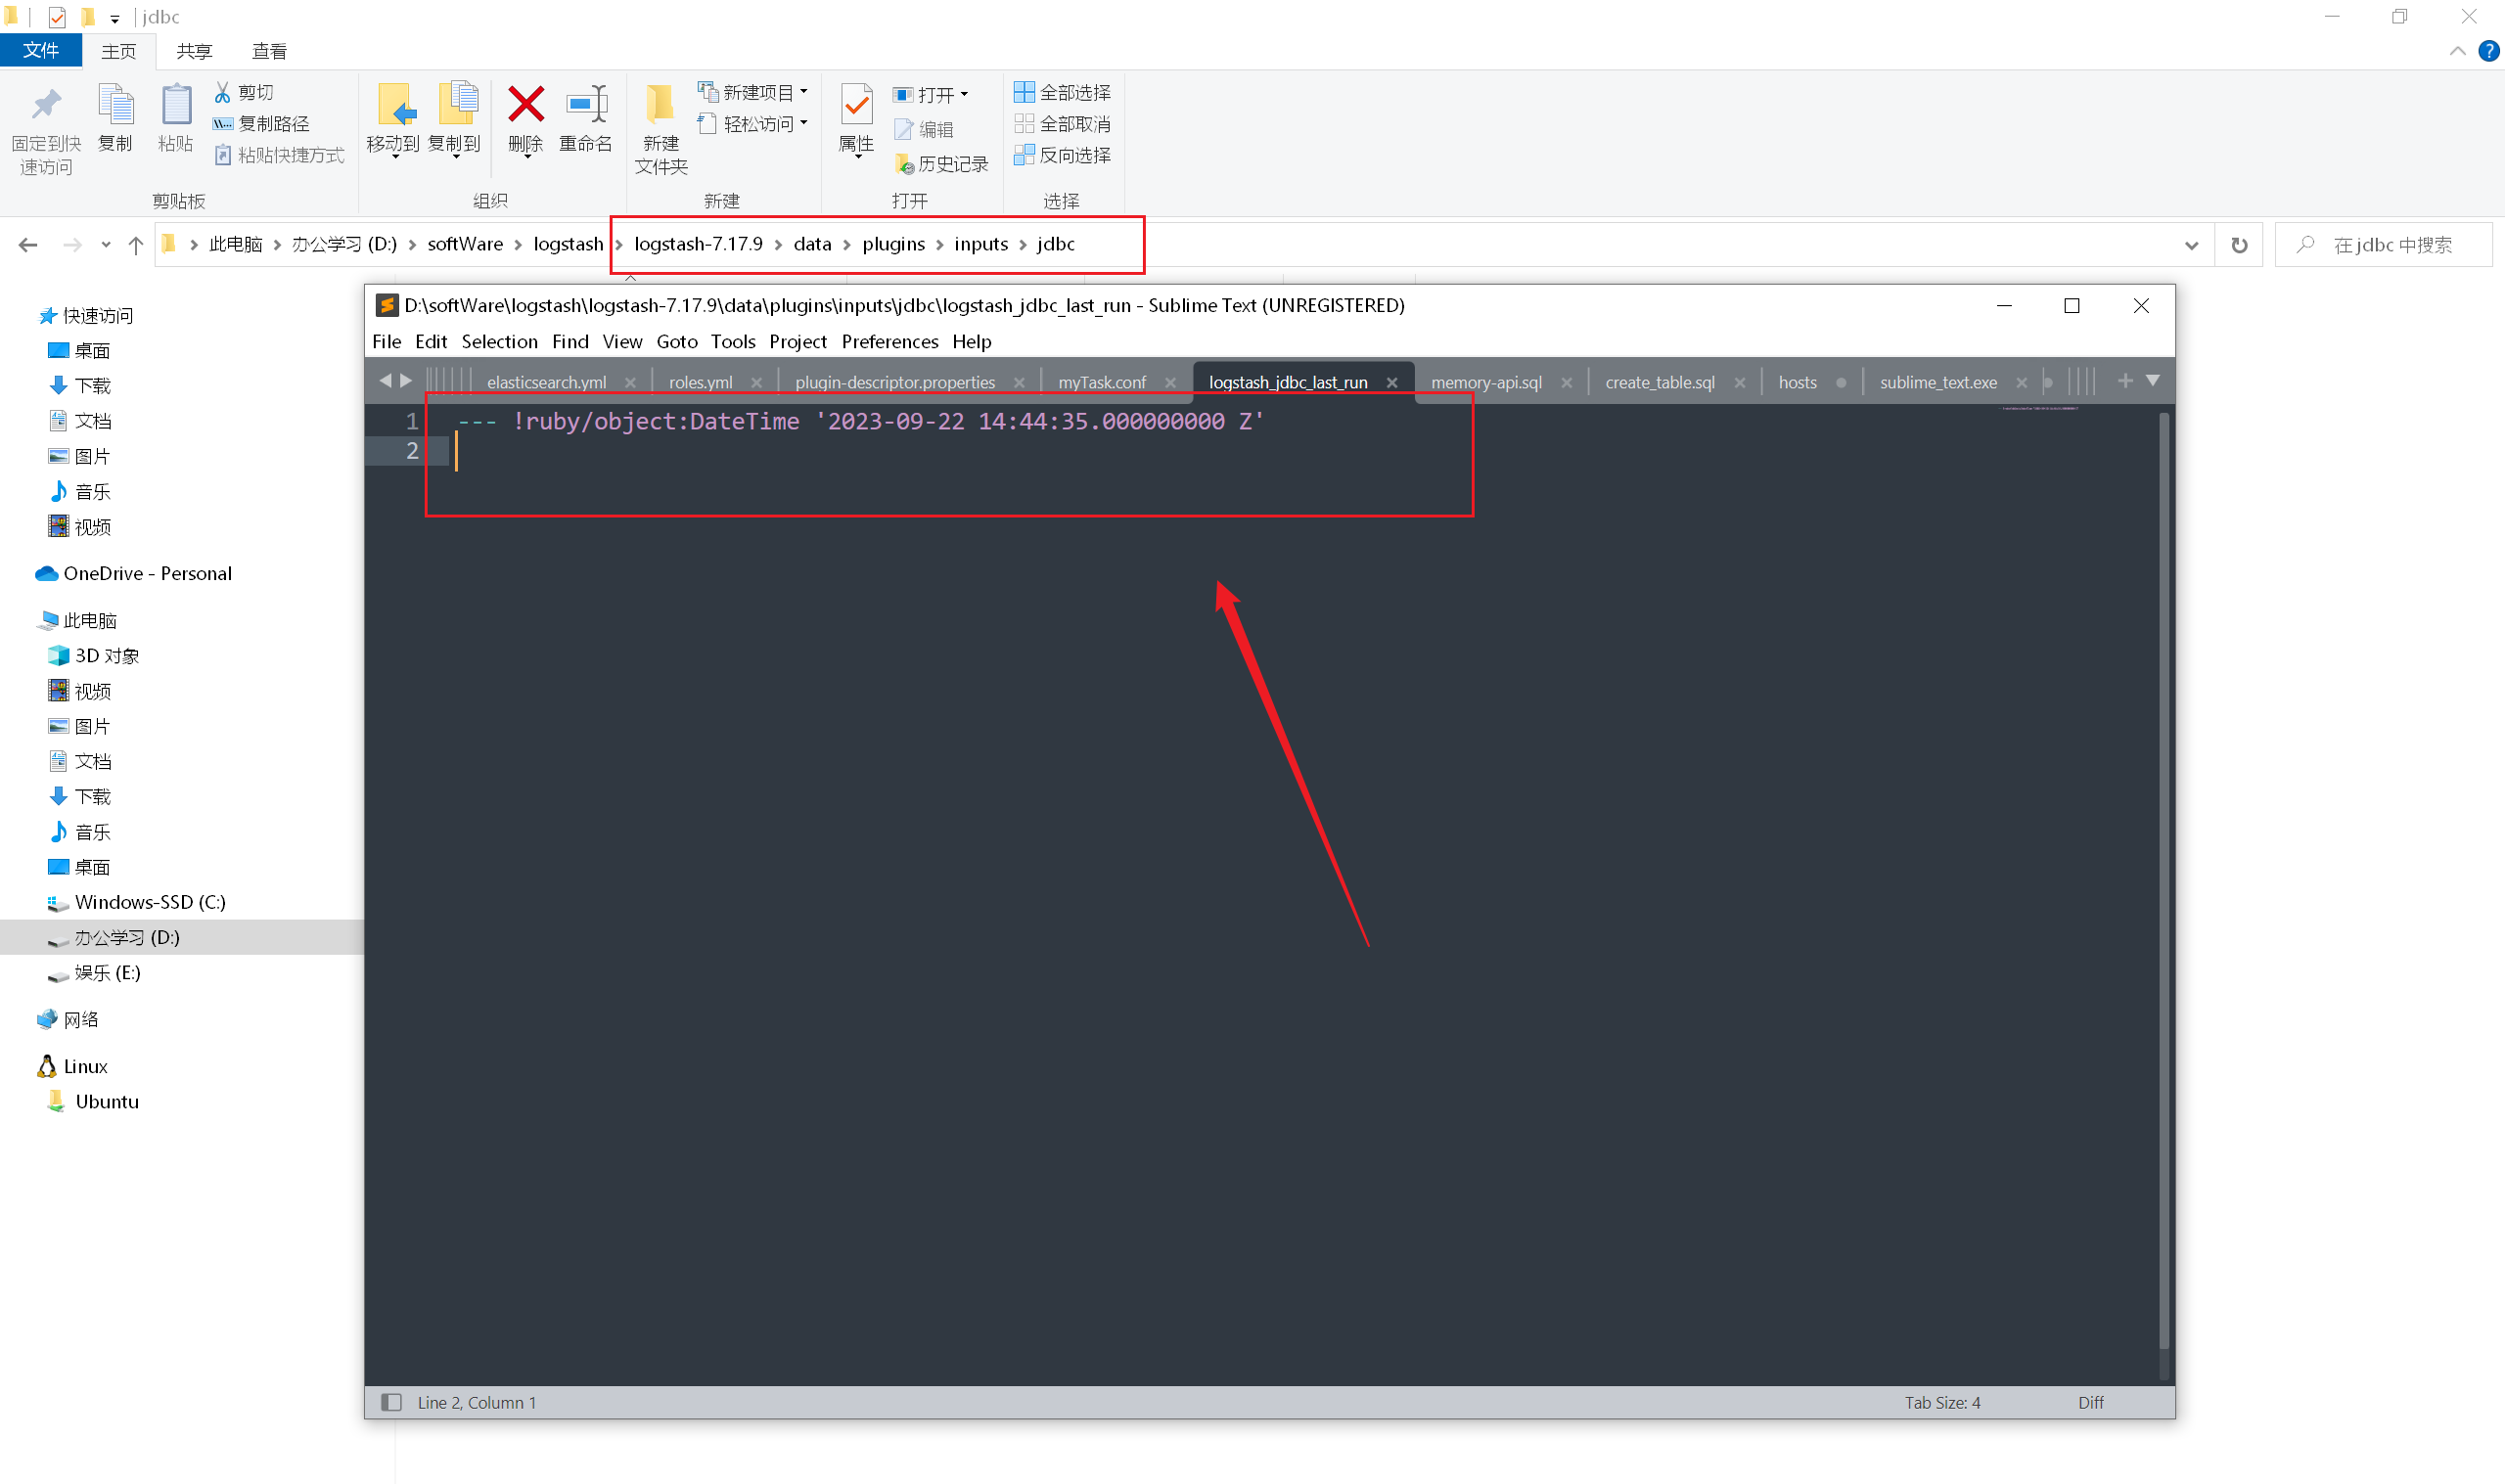The width and height of the screenshot is (2505, 1484).
Task: Toggle Sublime side bar status icon
Action: click(x=392, y=1402)
